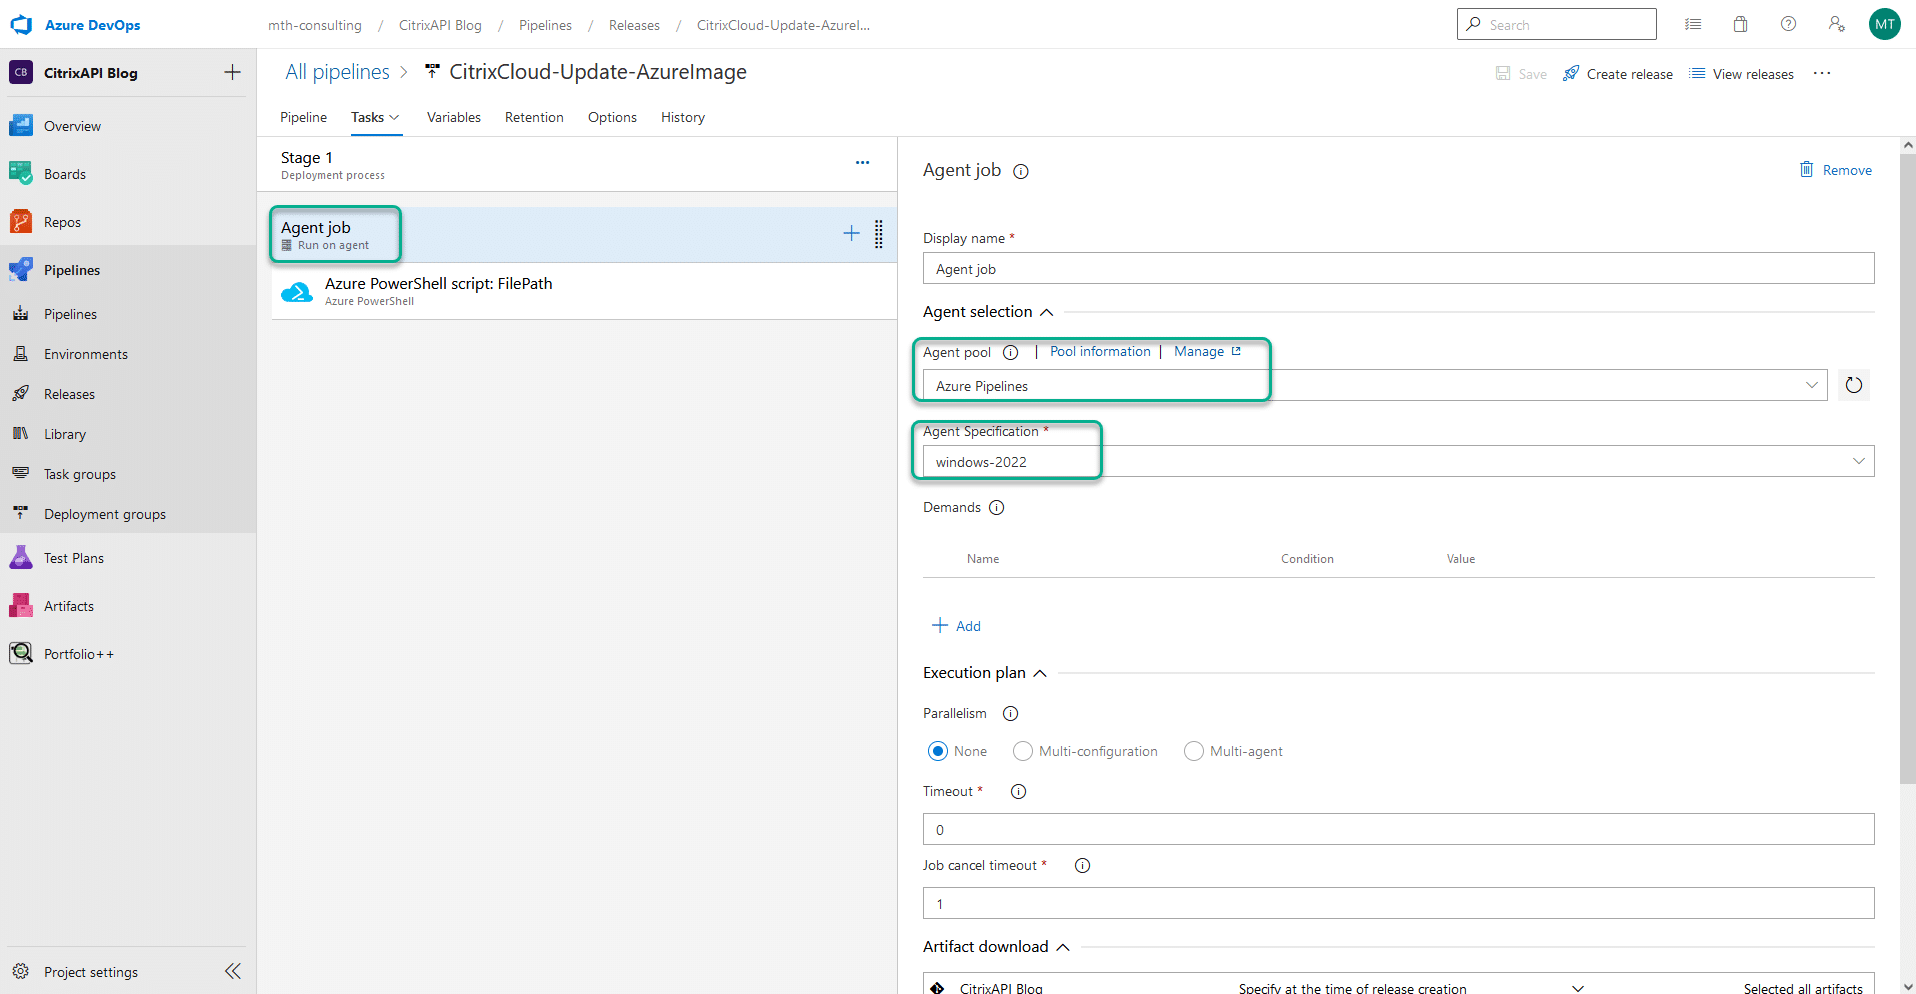Open the marketplace shopping bag icon
The height and width of the screenshot is (994, 1916).
pos(1741,24)
